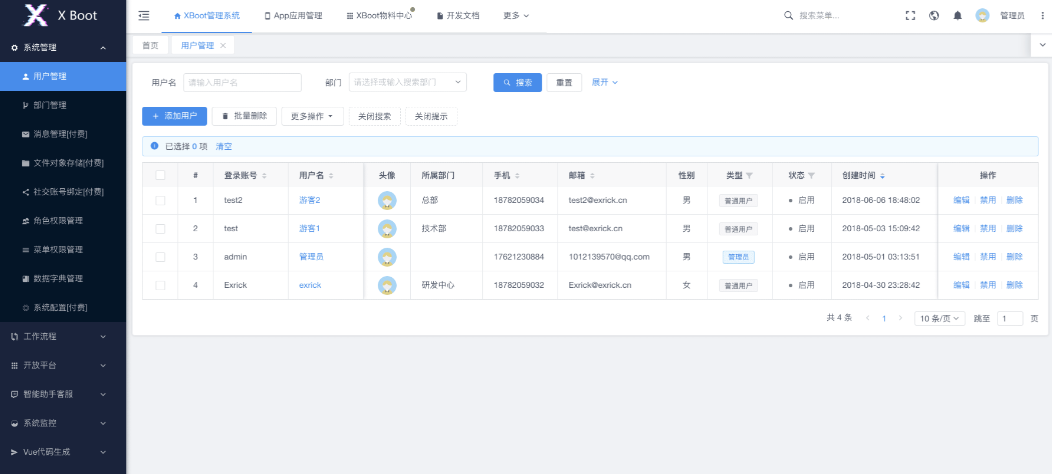Click avatar image in admin row

tap(386, 257)
